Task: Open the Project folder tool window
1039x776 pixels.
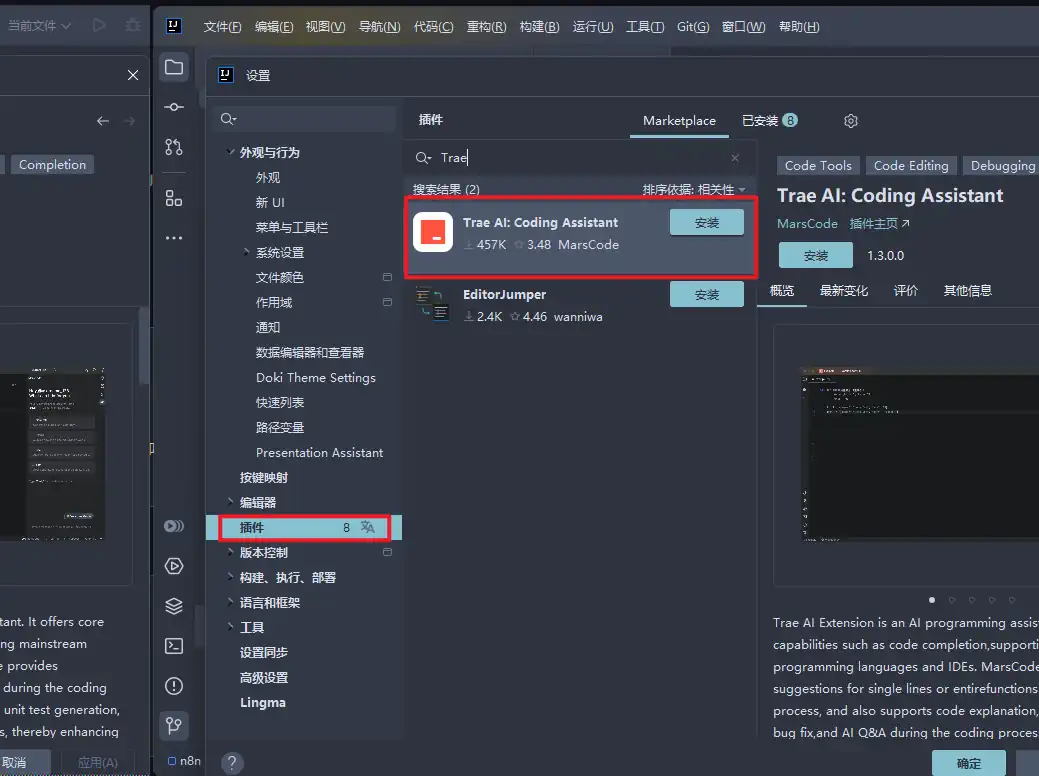Action: (x=174, y=67)
